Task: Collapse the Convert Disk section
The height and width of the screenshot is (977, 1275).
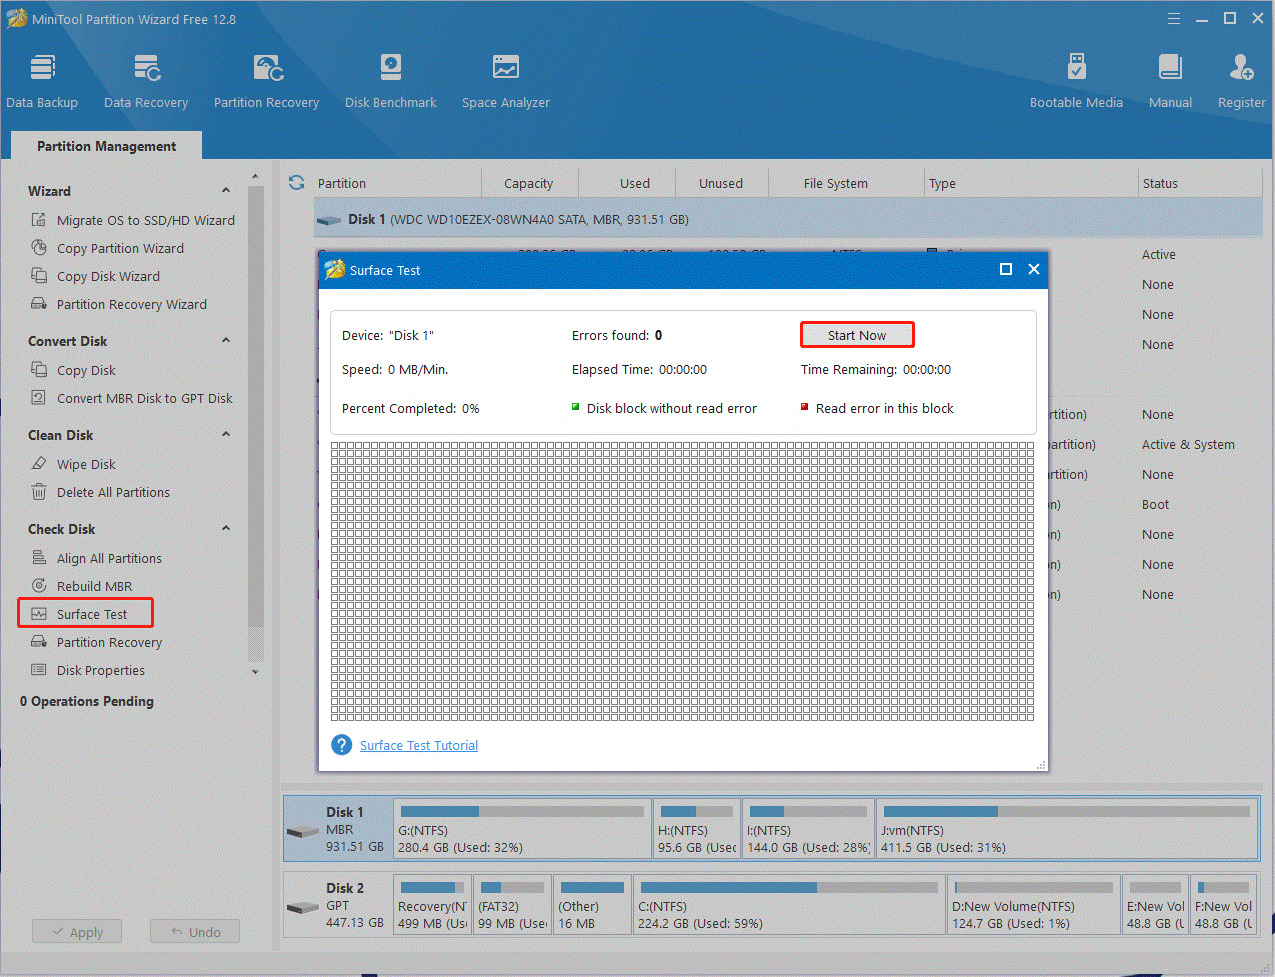Action: [226, 341]
